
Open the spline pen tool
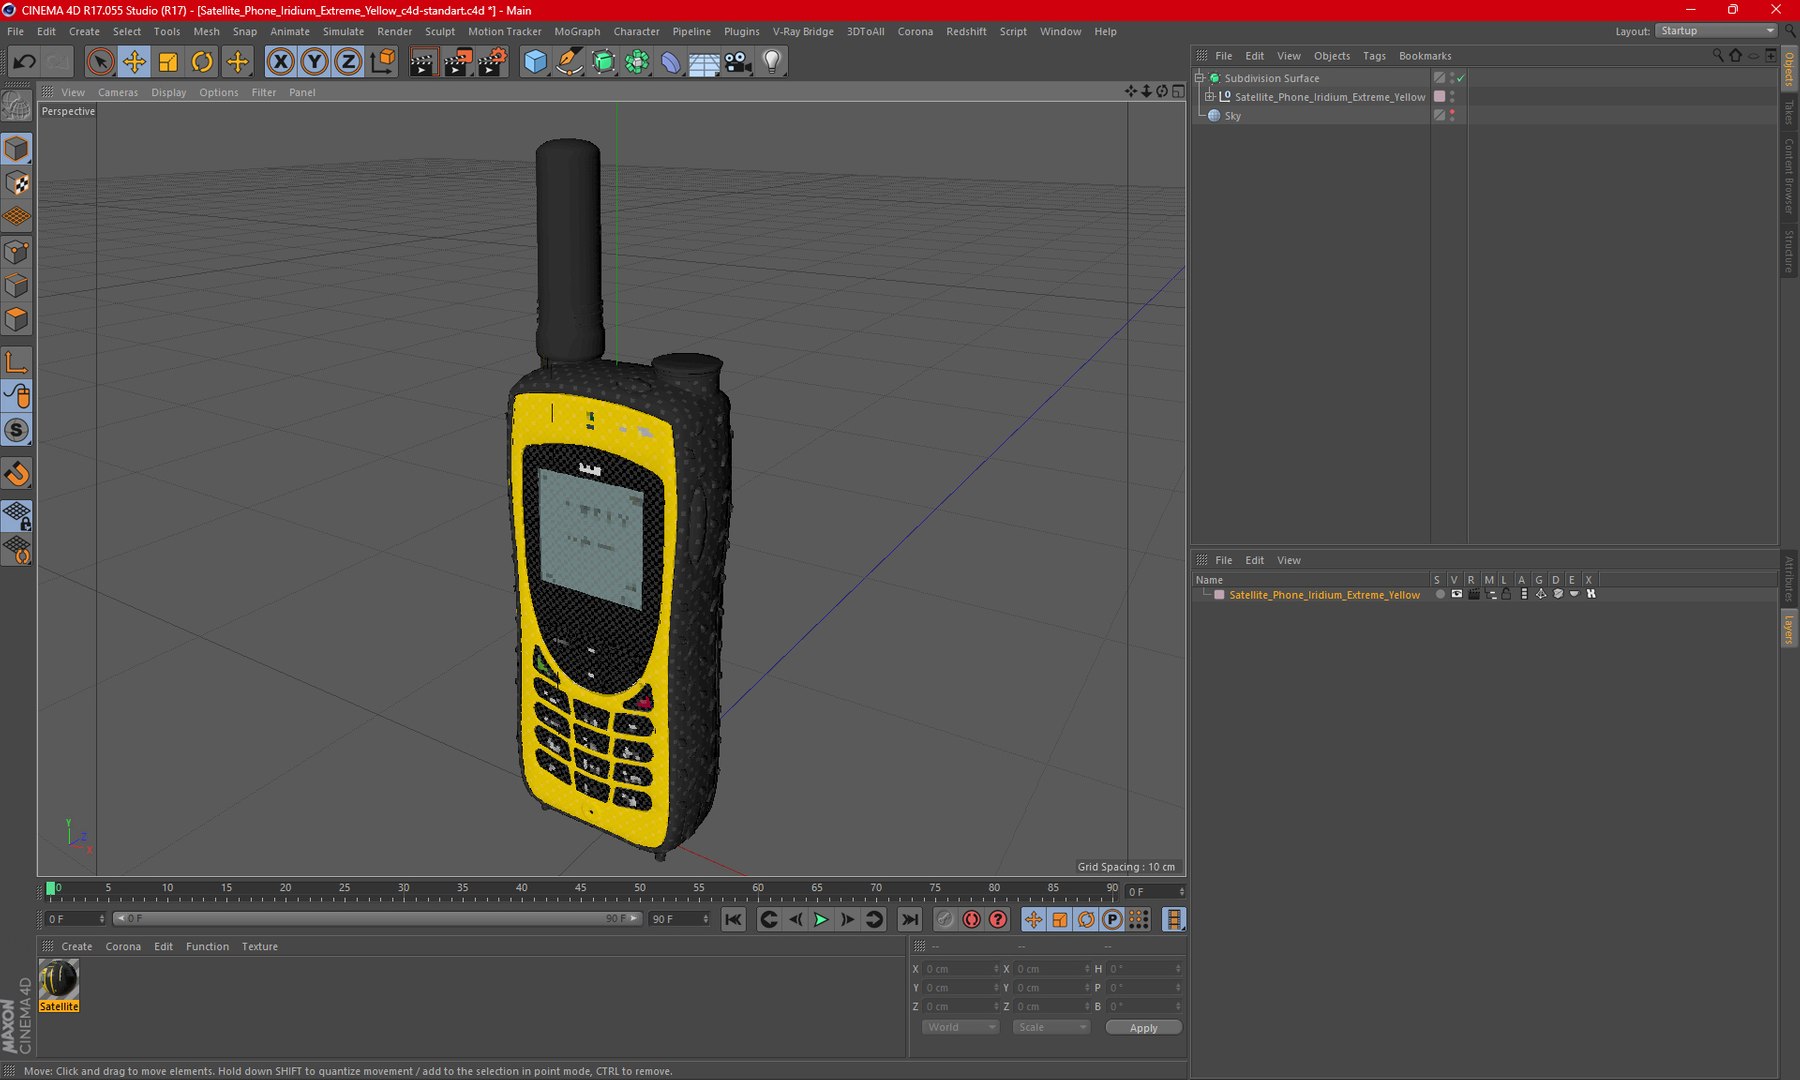point(569,62)
